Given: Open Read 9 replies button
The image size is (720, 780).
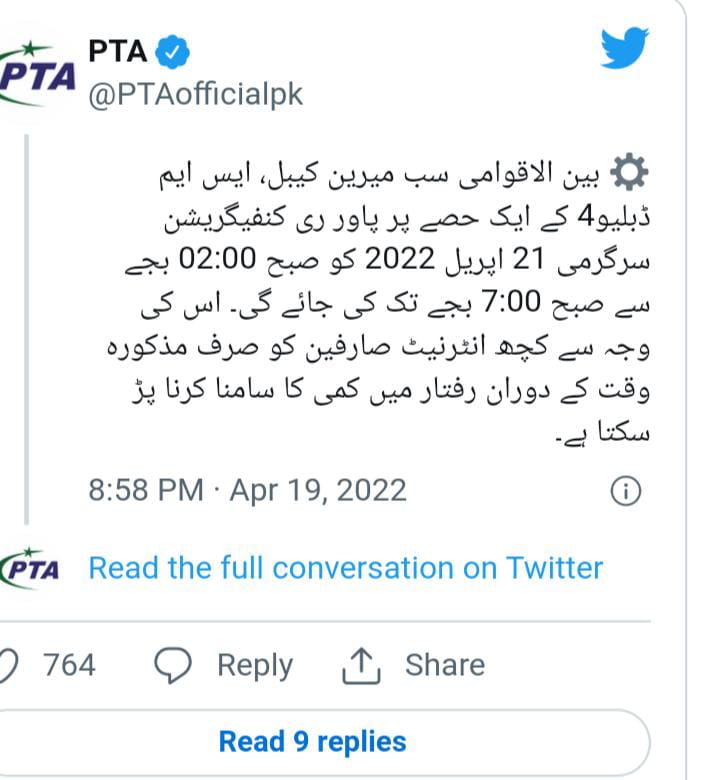Looking at the screenshot, I should (312, 742).
